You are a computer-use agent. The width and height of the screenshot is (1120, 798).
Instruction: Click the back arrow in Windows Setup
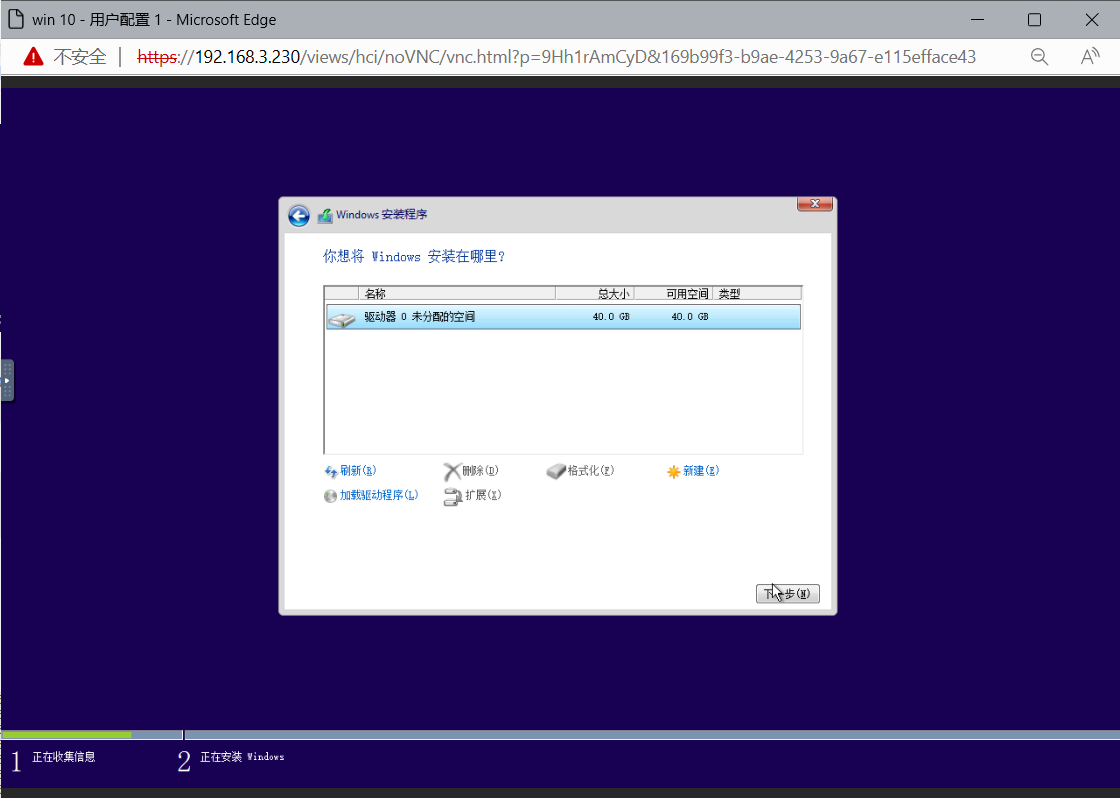pos(299,215)
